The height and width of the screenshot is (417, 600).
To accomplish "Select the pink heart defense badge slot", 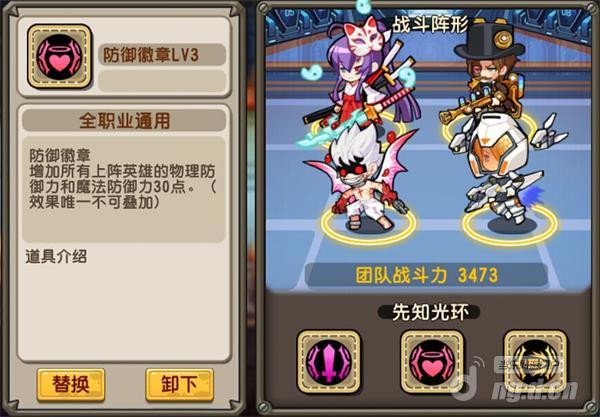I will pyautogui.click(x=432, y=362).
